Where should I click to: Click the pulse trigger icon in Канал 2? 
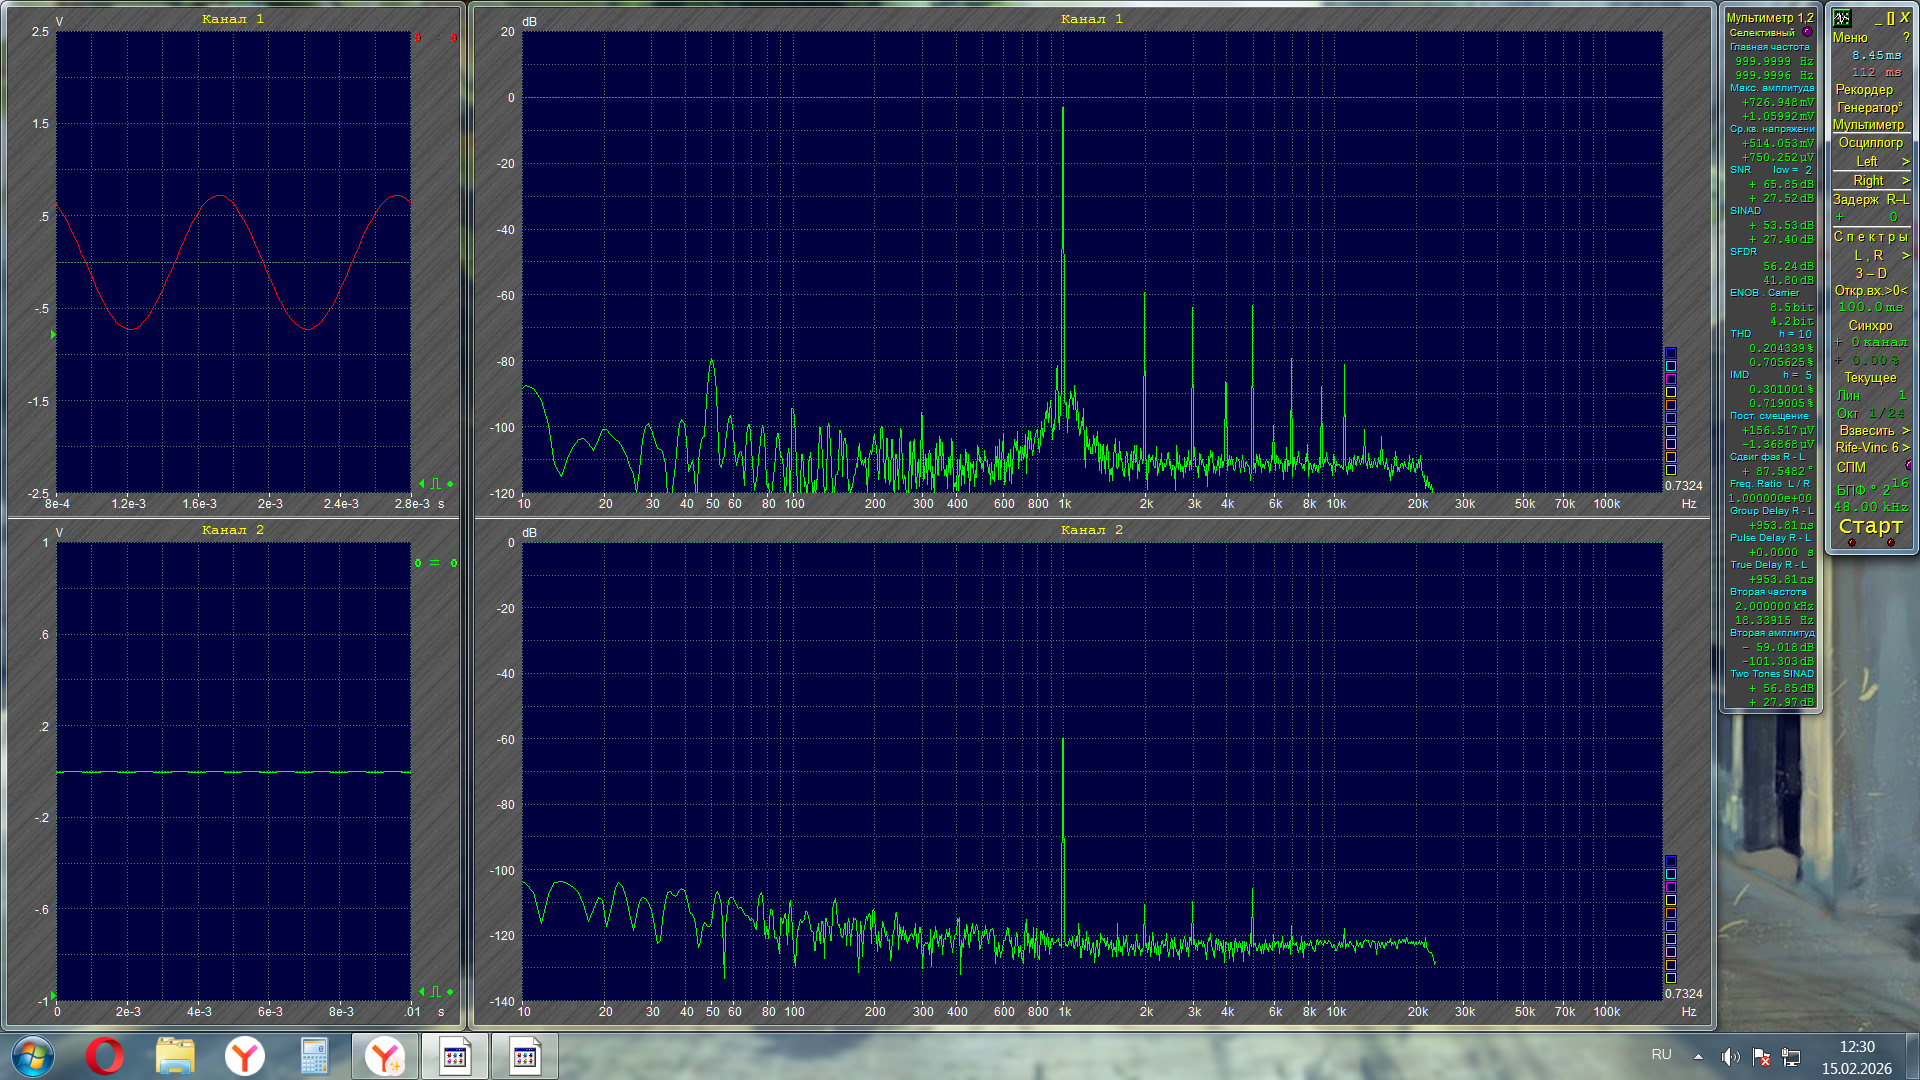(435, 992)
